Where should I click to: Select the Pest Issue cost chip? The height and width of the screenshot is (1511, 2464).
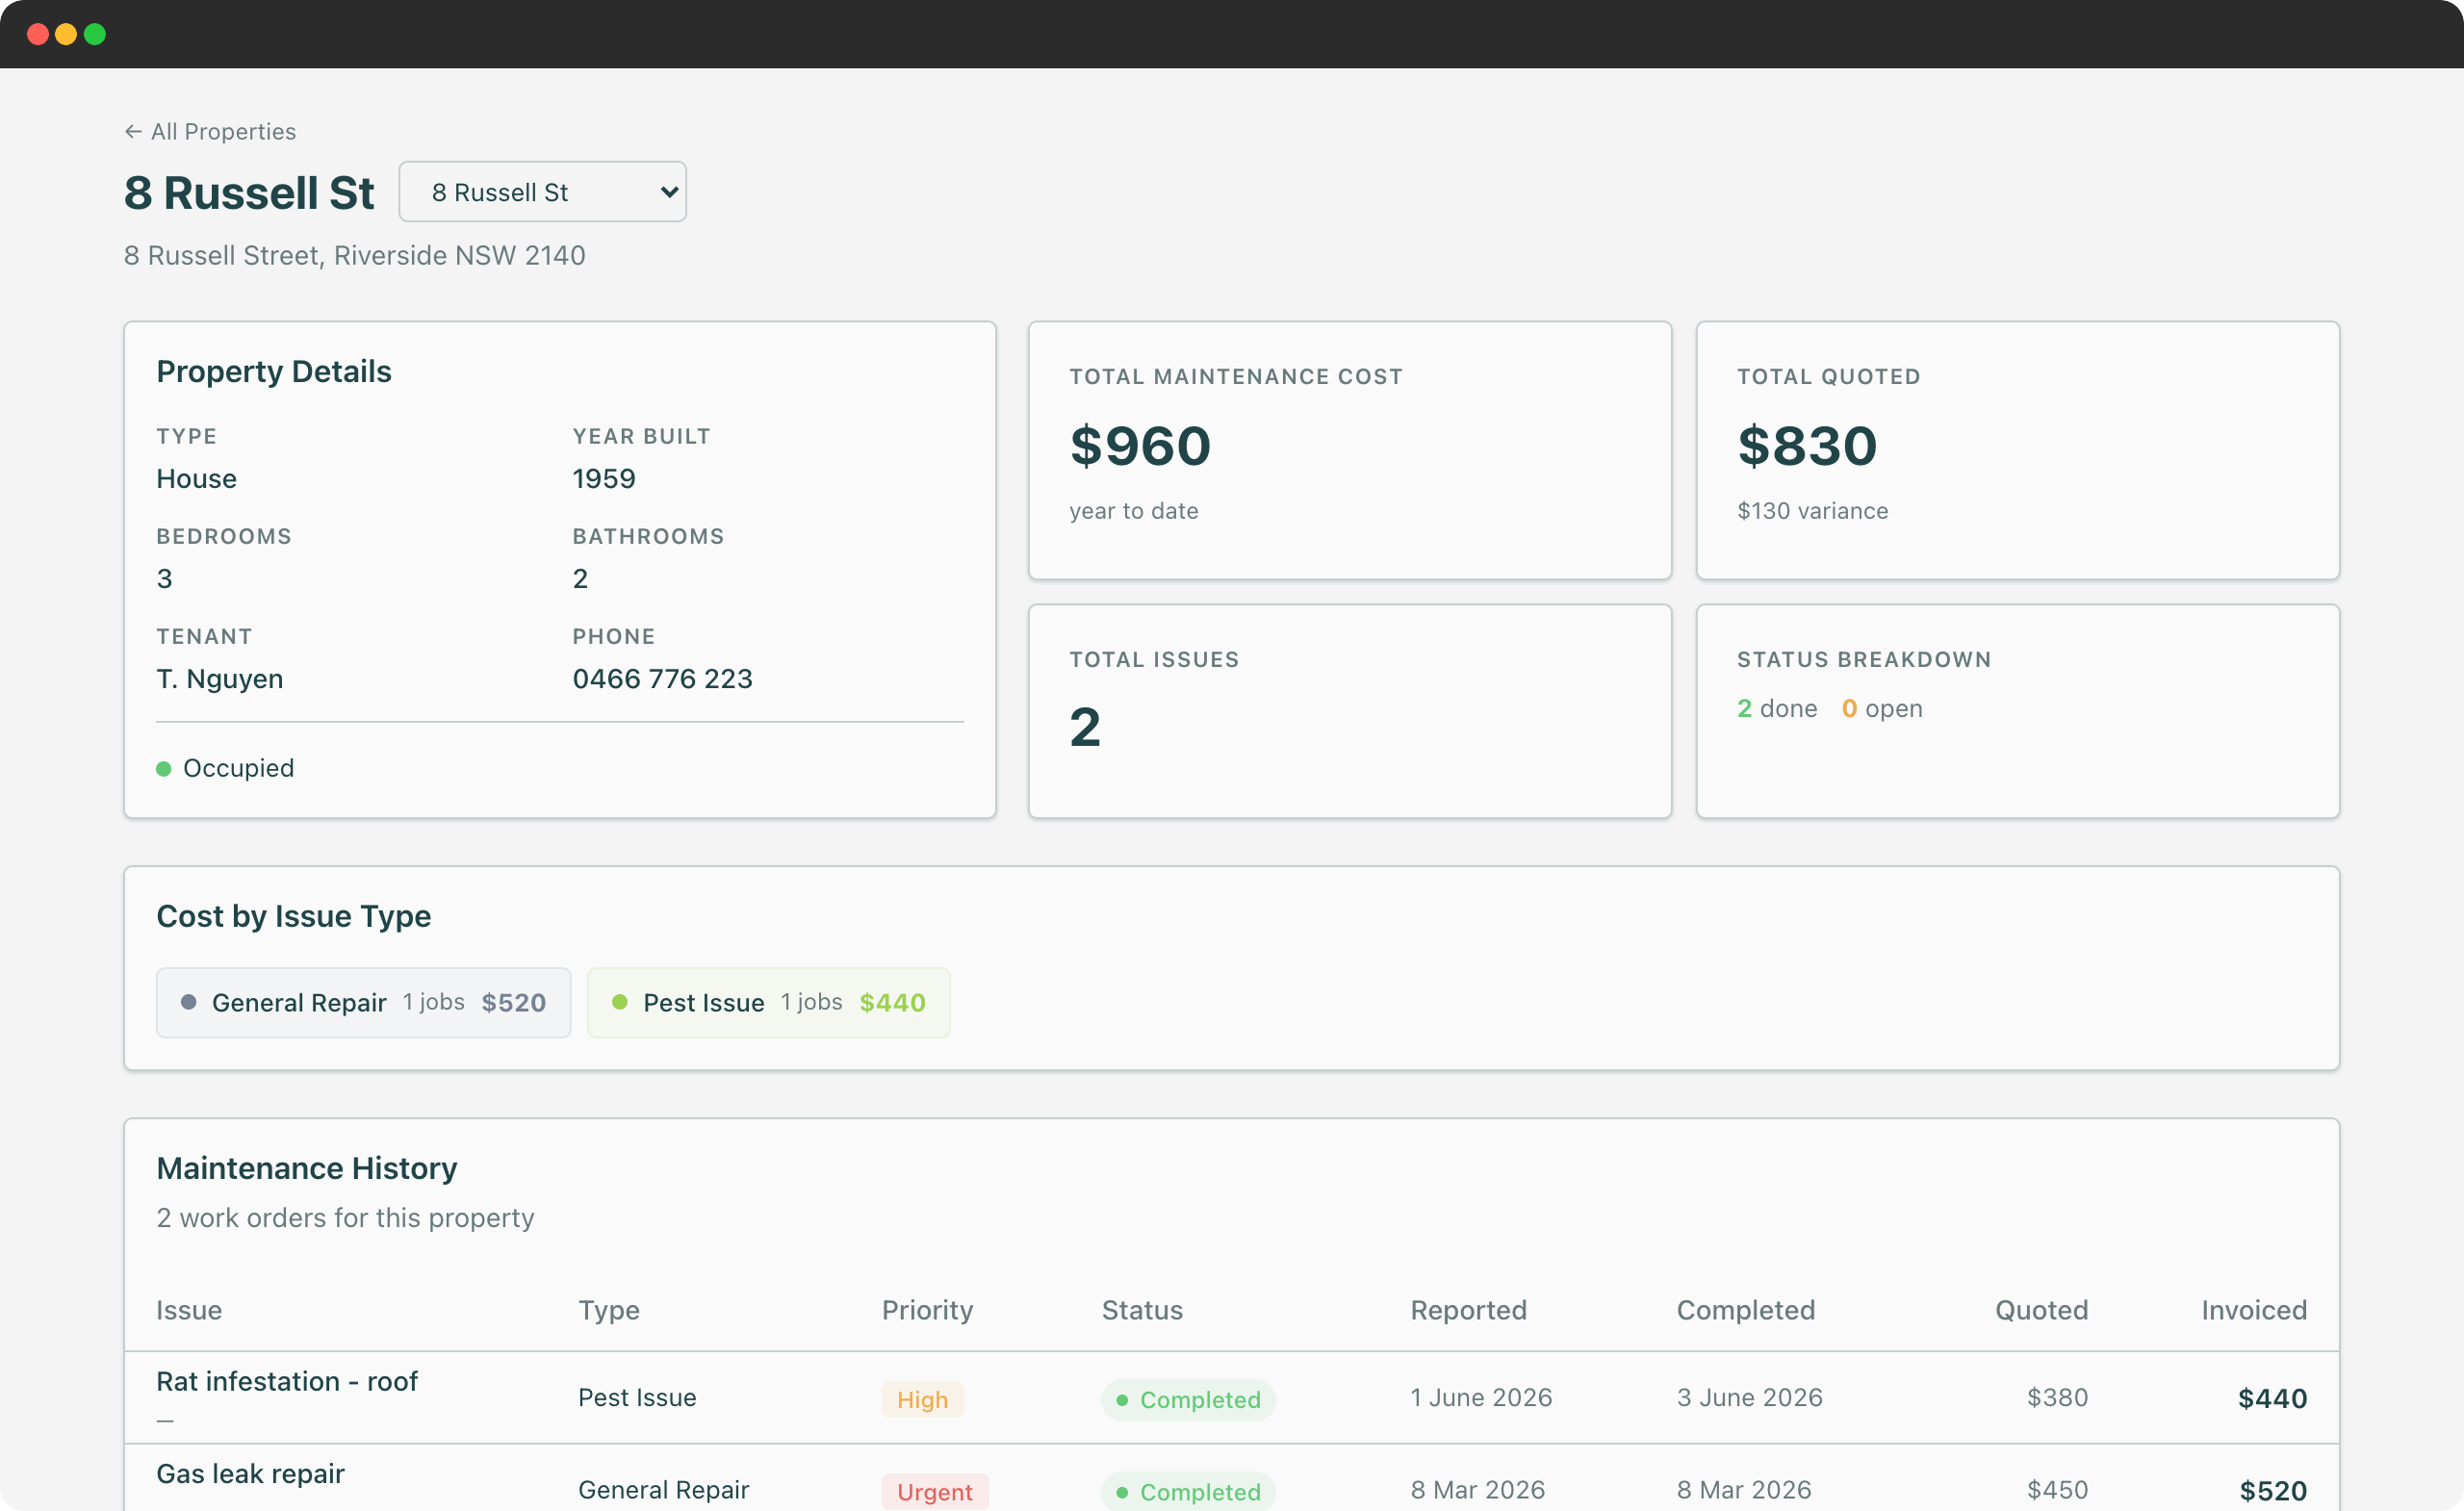click(x=768, y=1002)
